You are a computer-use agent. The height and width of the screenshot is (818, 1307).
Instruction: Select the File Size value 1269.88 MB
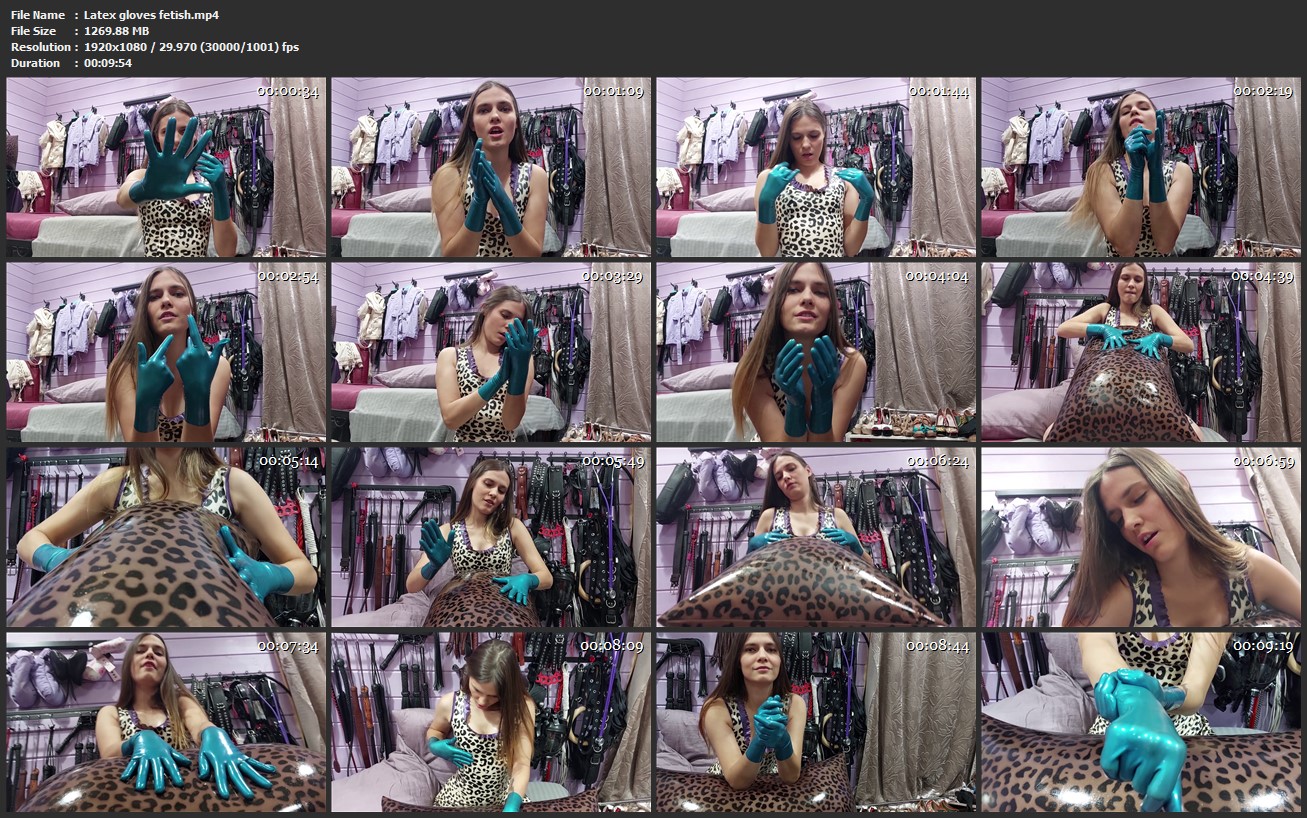(116, 31)
